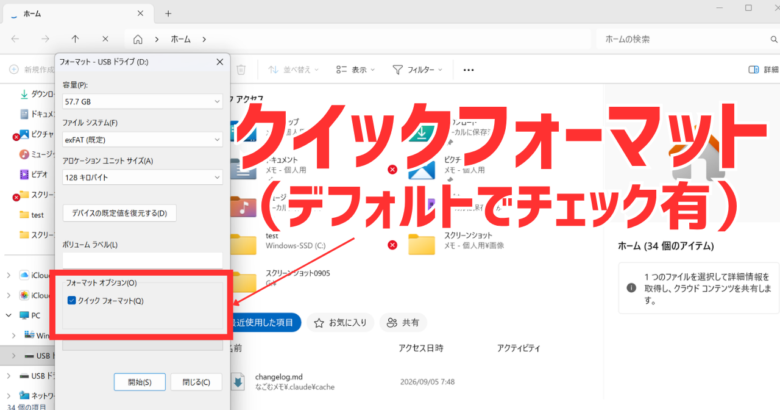
Task: Click the ボリューム ラベル input field
Action: tap(142, 260)
